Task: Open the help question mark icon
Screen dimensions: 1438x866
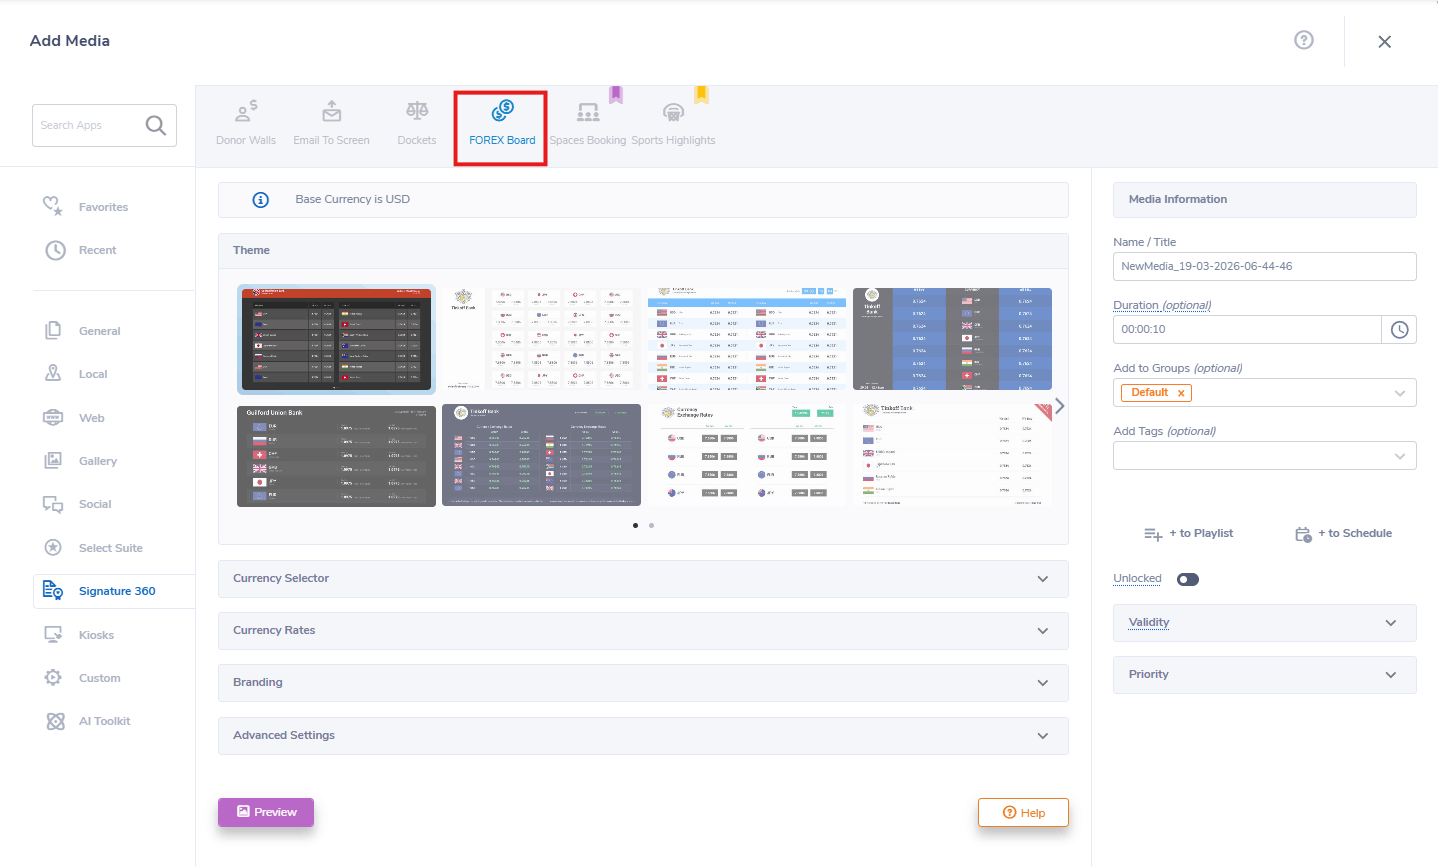Action: pyautogui.click(x=1304, y=40)
